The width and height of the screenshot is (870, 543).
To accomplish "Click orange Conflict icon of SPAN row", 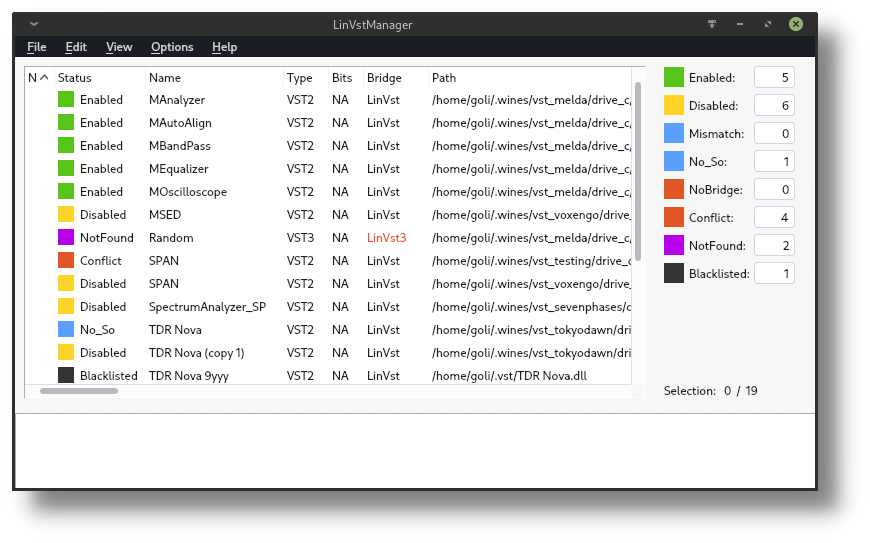I will click(x=66, y=260).
